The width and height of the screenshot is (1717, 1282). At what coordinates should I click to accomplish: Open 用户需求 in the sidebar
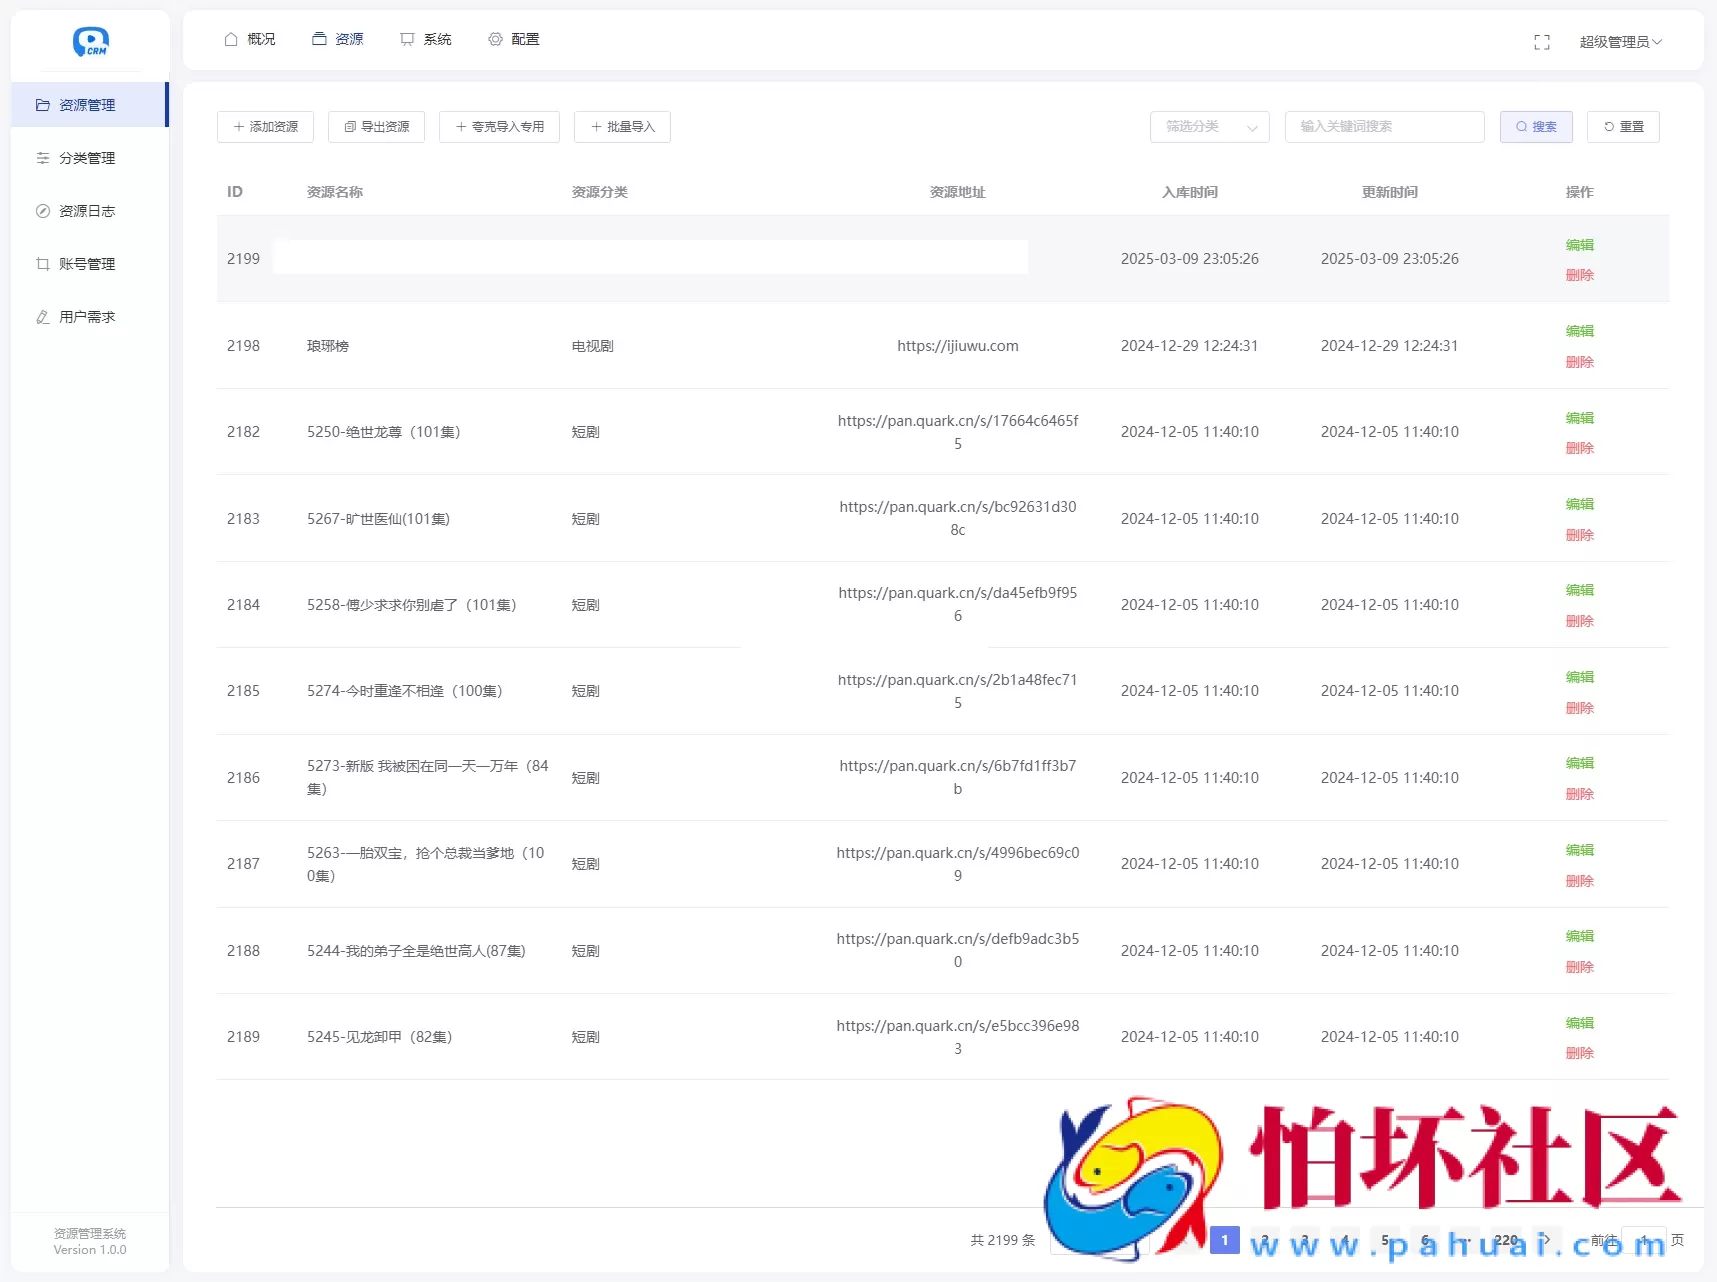pos(87,316)
